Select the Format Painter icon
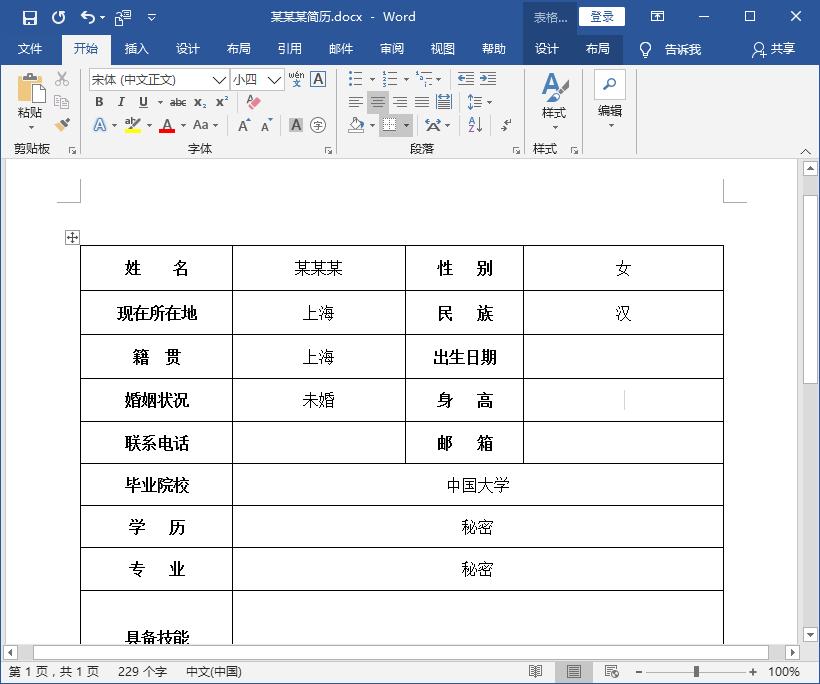 60,123
